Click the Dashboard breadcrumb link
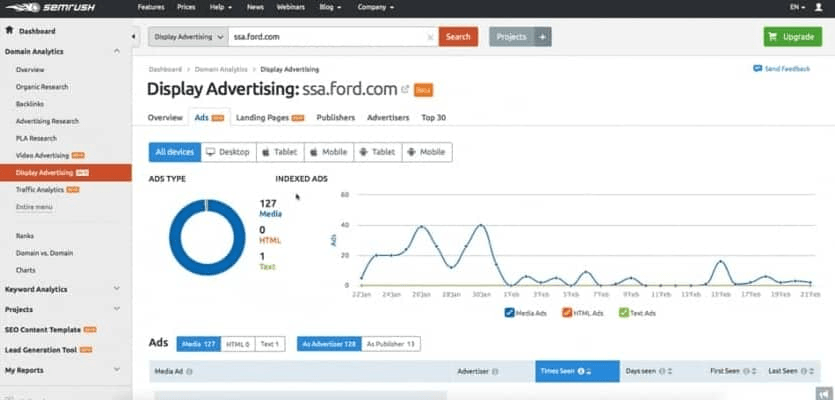Viewport: 835px width, 400px height. pyautogui.click(x=165, y=69)
